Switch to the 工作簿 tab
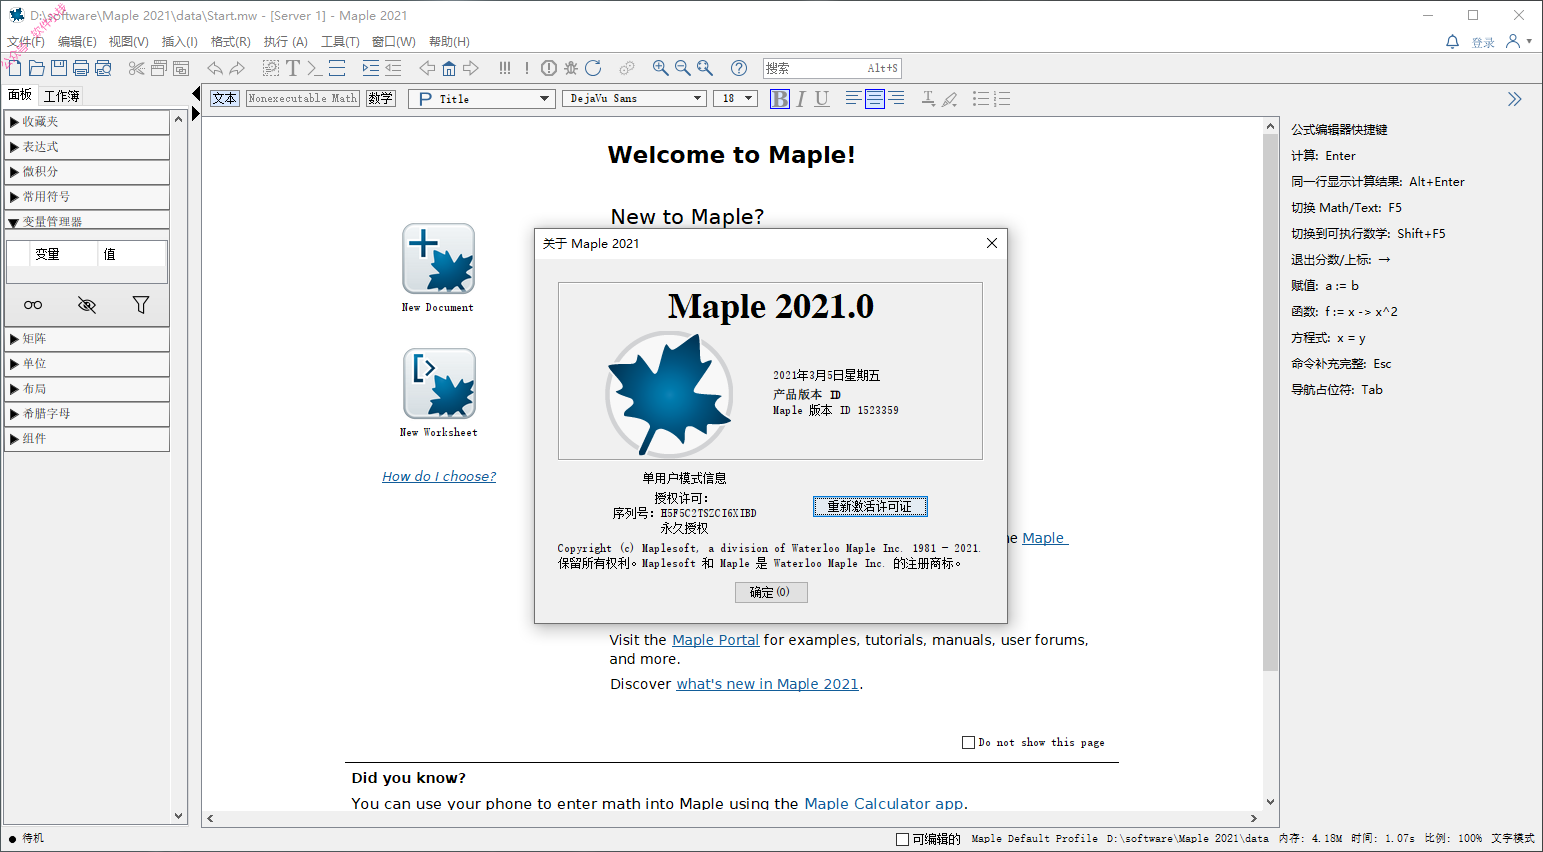 (x=62, y=96)
